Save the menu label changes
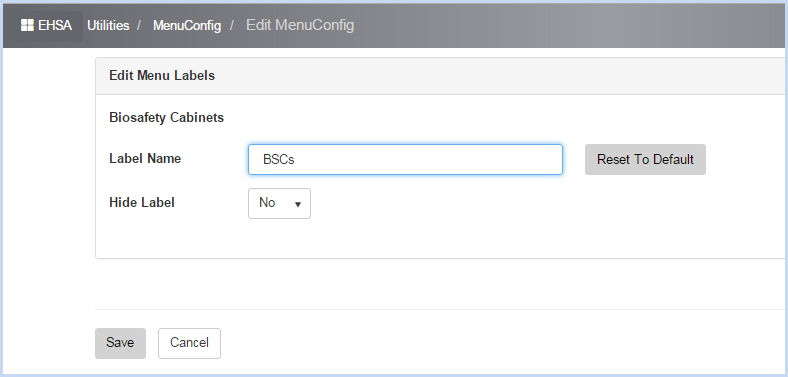The image size is (788, 377). [120, 343]
